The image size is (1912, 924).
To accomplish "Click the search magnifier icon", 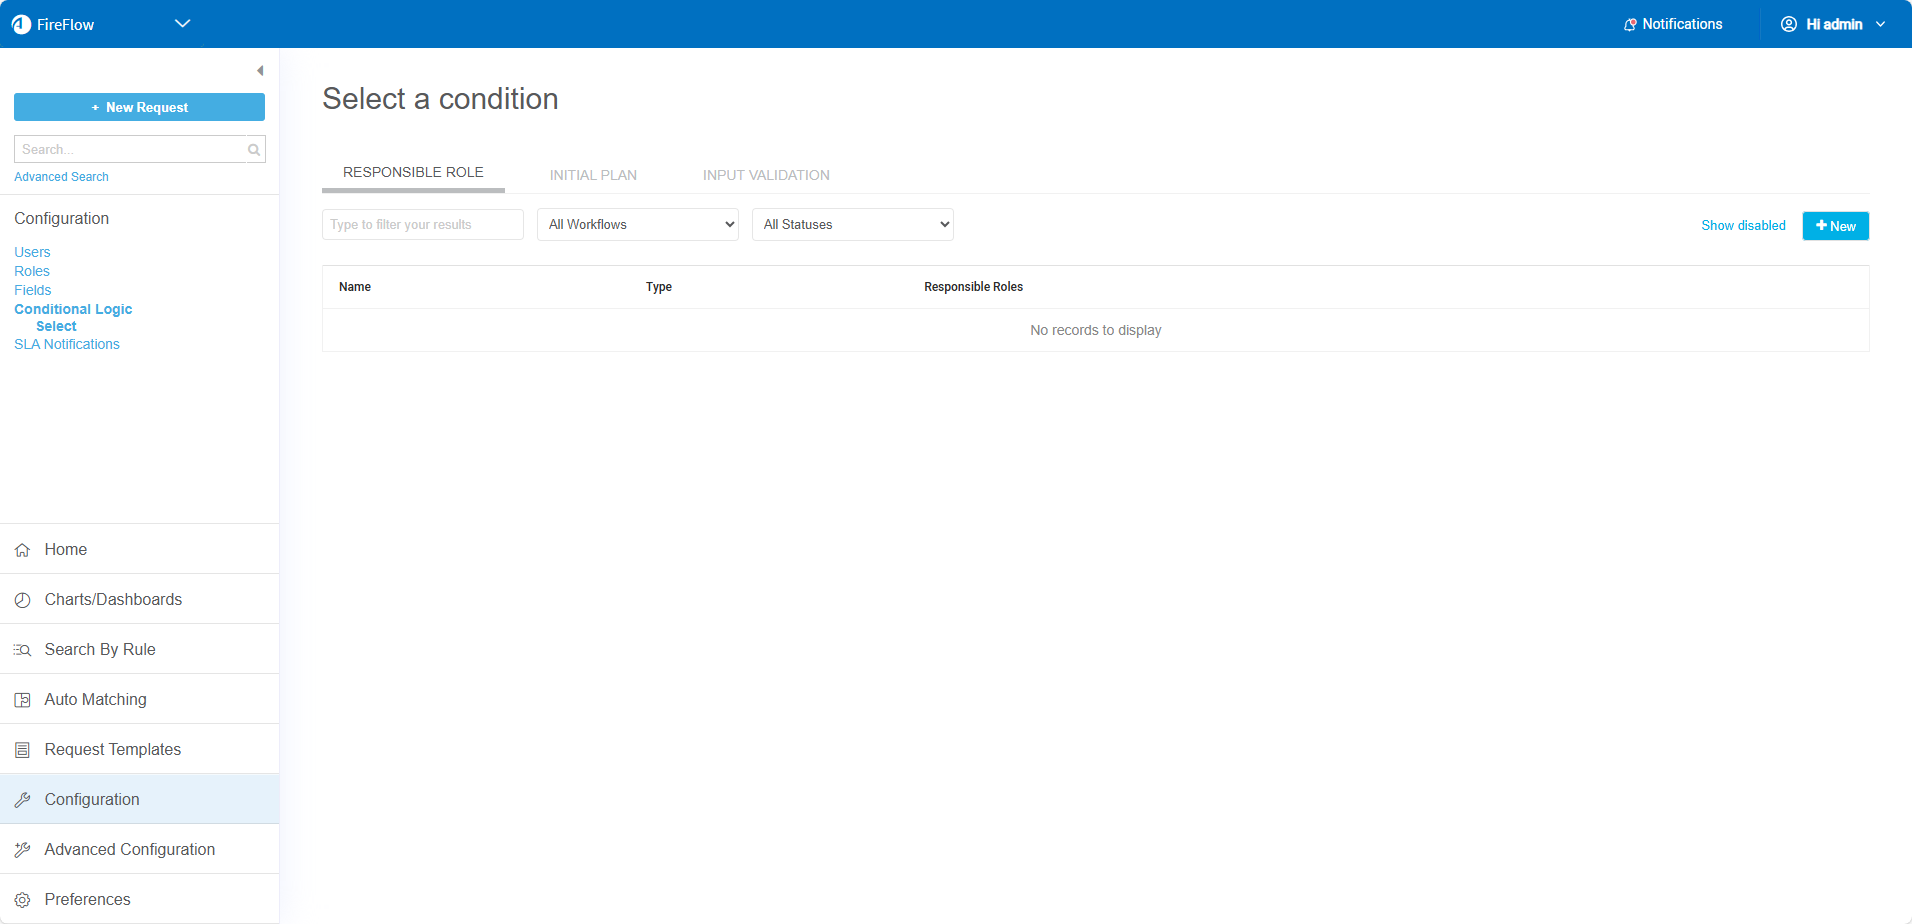I will pyautogui.click(x=254, y=150).
